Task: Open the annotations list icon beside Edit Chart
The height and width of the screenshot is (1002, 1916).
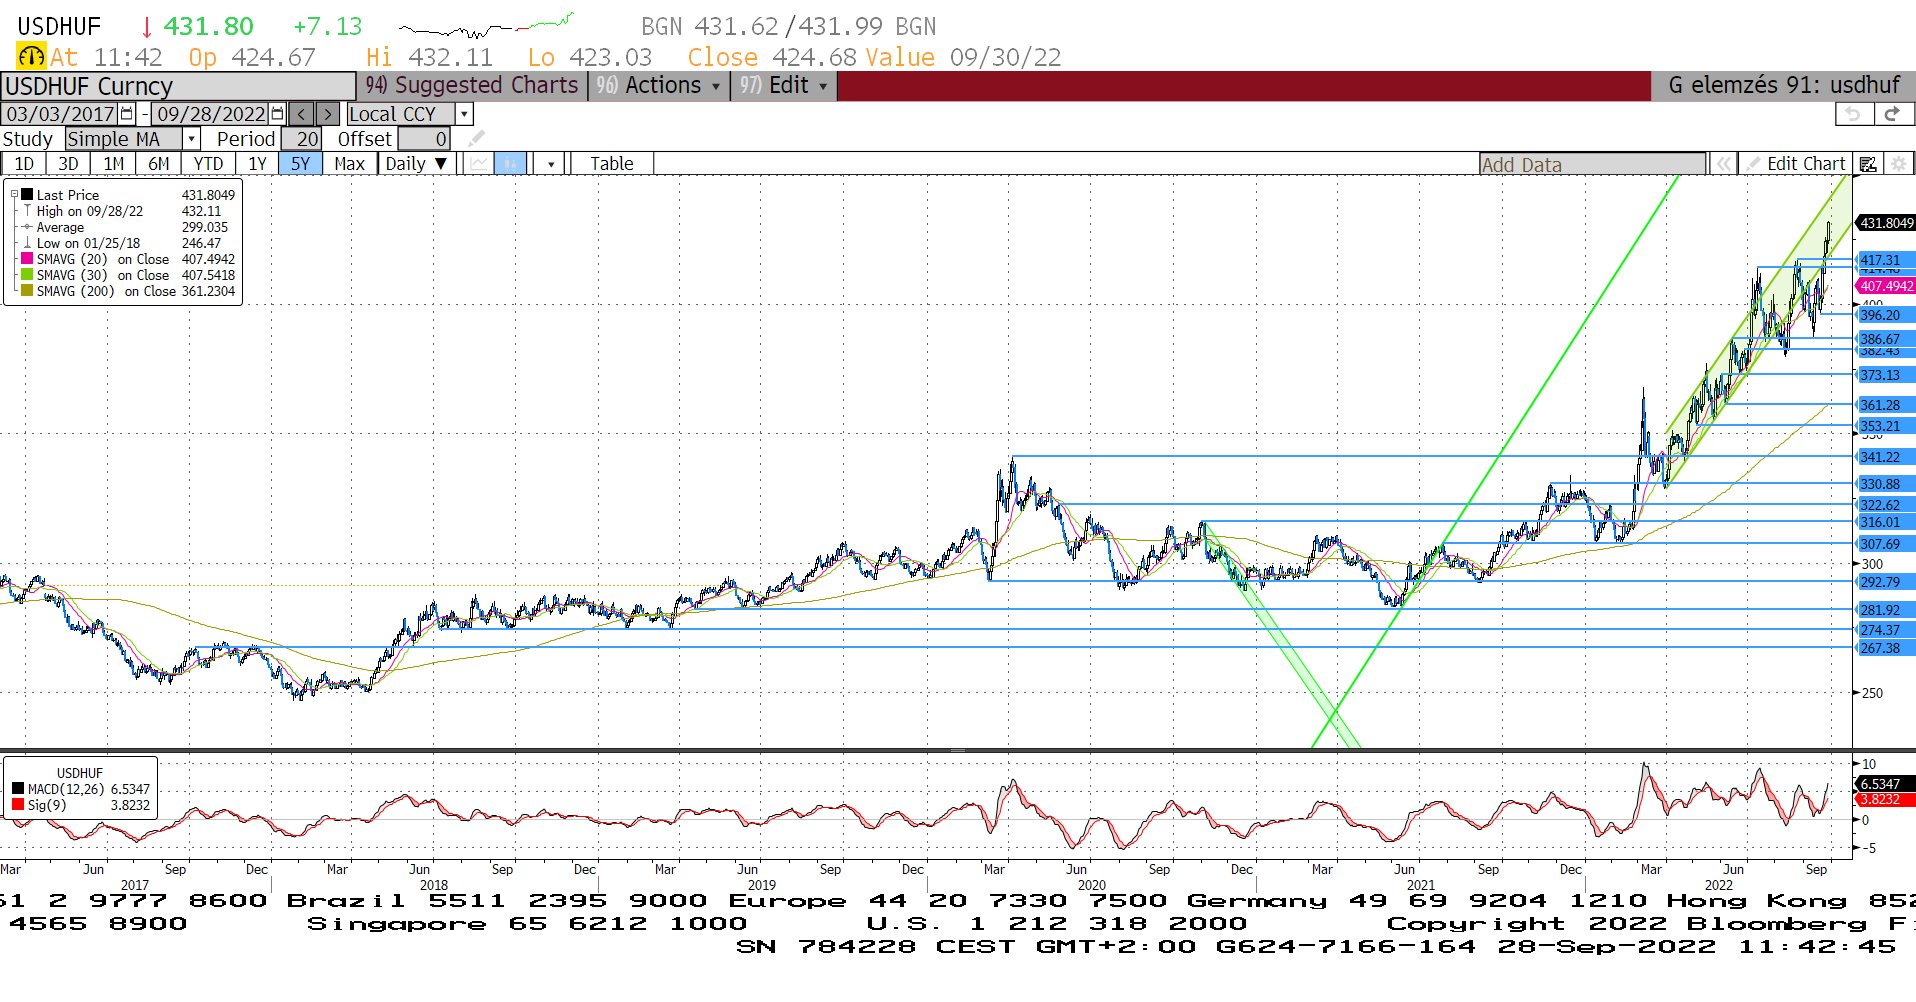Action: click(x=1868, y=164)
